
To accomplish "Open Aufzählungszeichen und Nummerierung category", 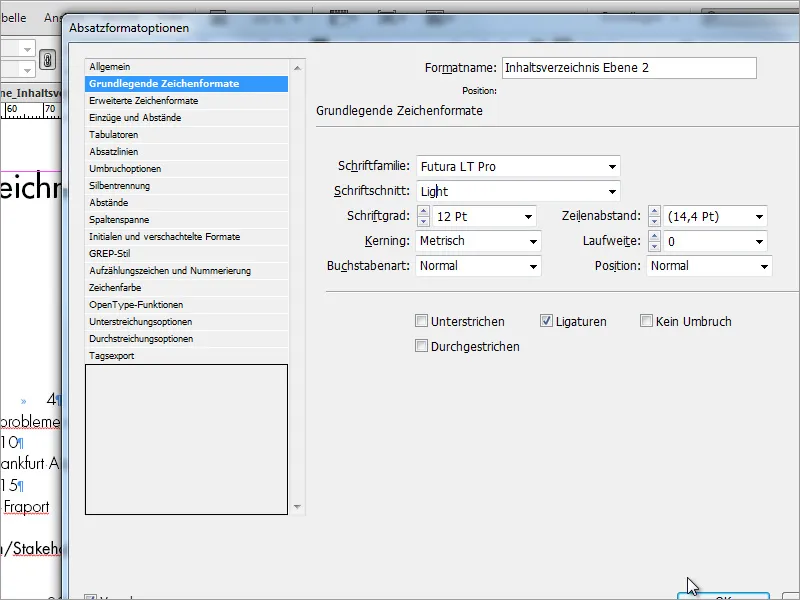I will pyautogui.click(x=186, y=271).
